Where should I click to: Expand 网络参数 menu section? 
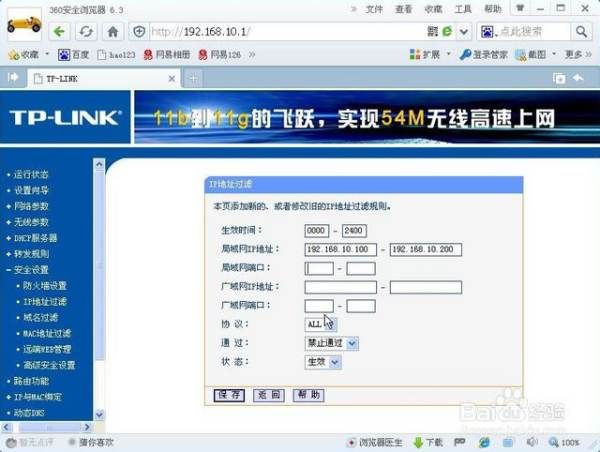31,207
